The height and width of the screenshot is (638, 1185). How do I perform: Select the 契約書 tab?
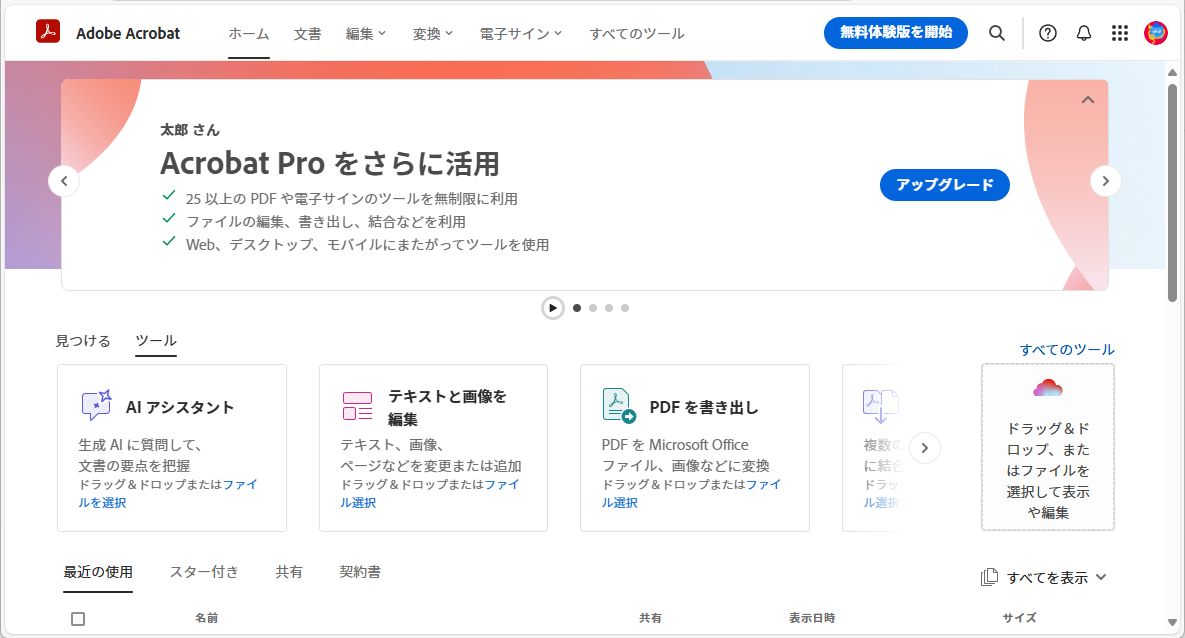360,572
